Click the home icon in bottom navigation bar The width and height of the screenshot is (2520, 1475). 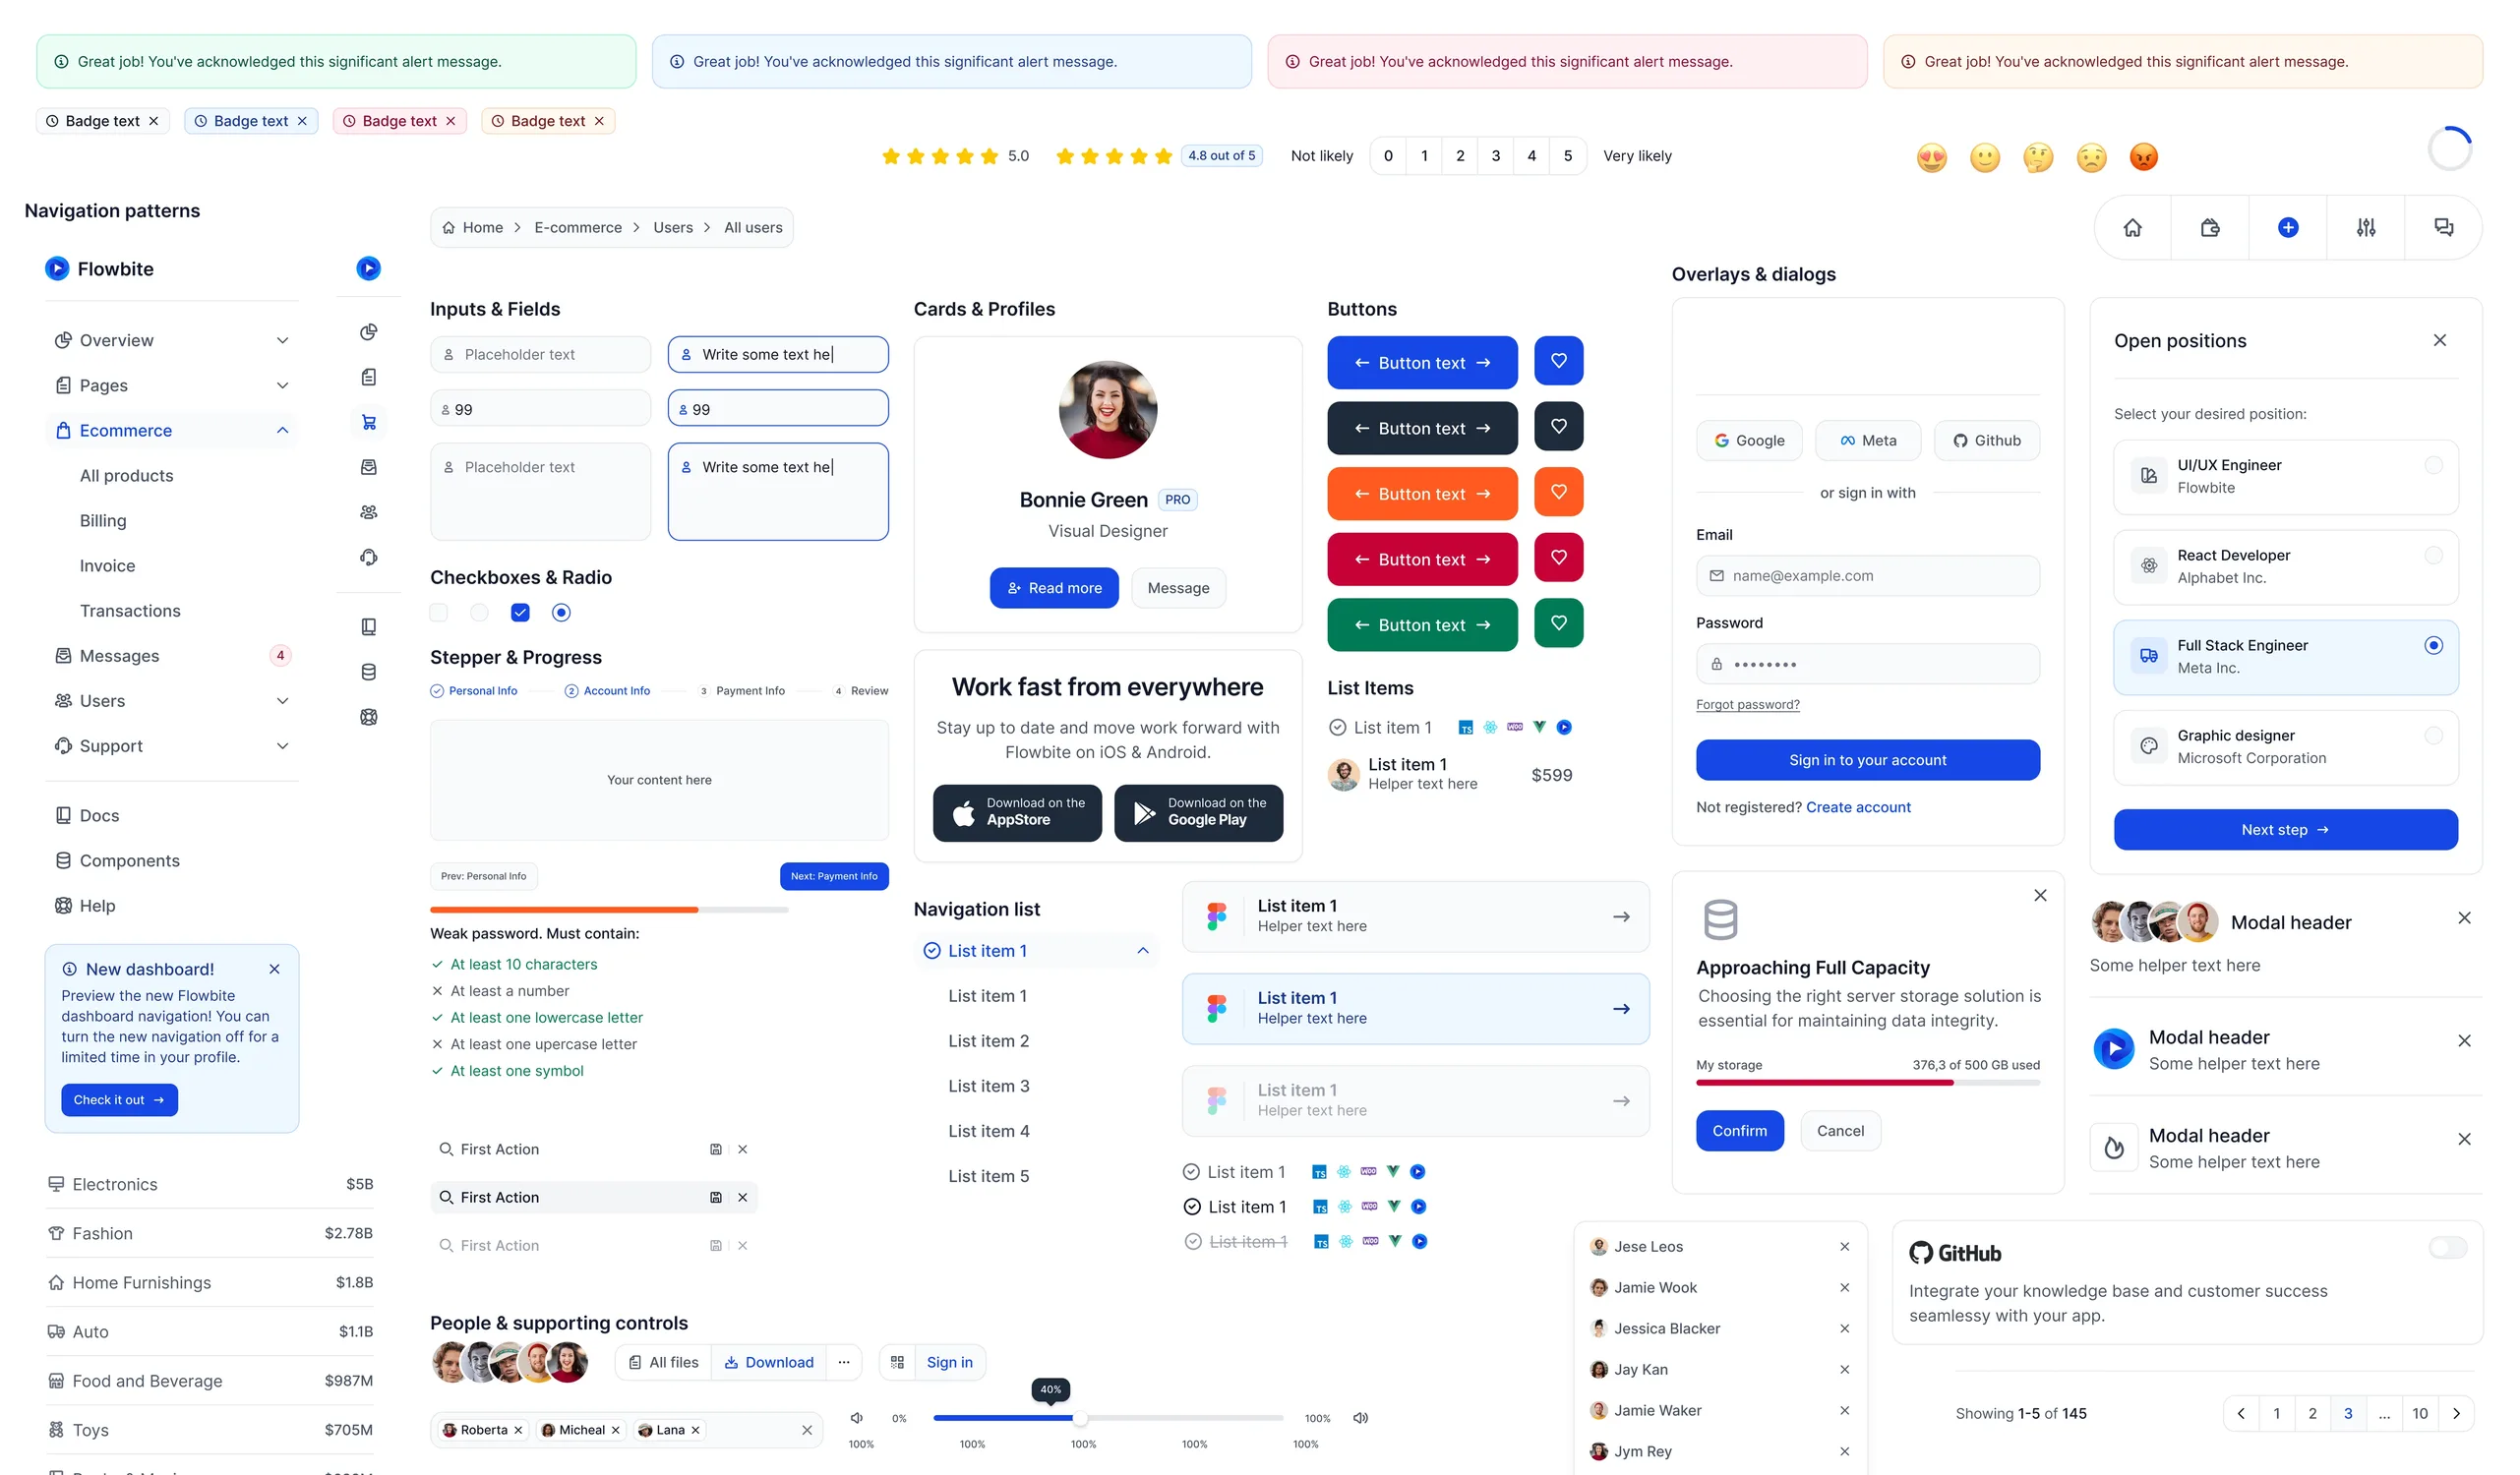(2133, 228)
